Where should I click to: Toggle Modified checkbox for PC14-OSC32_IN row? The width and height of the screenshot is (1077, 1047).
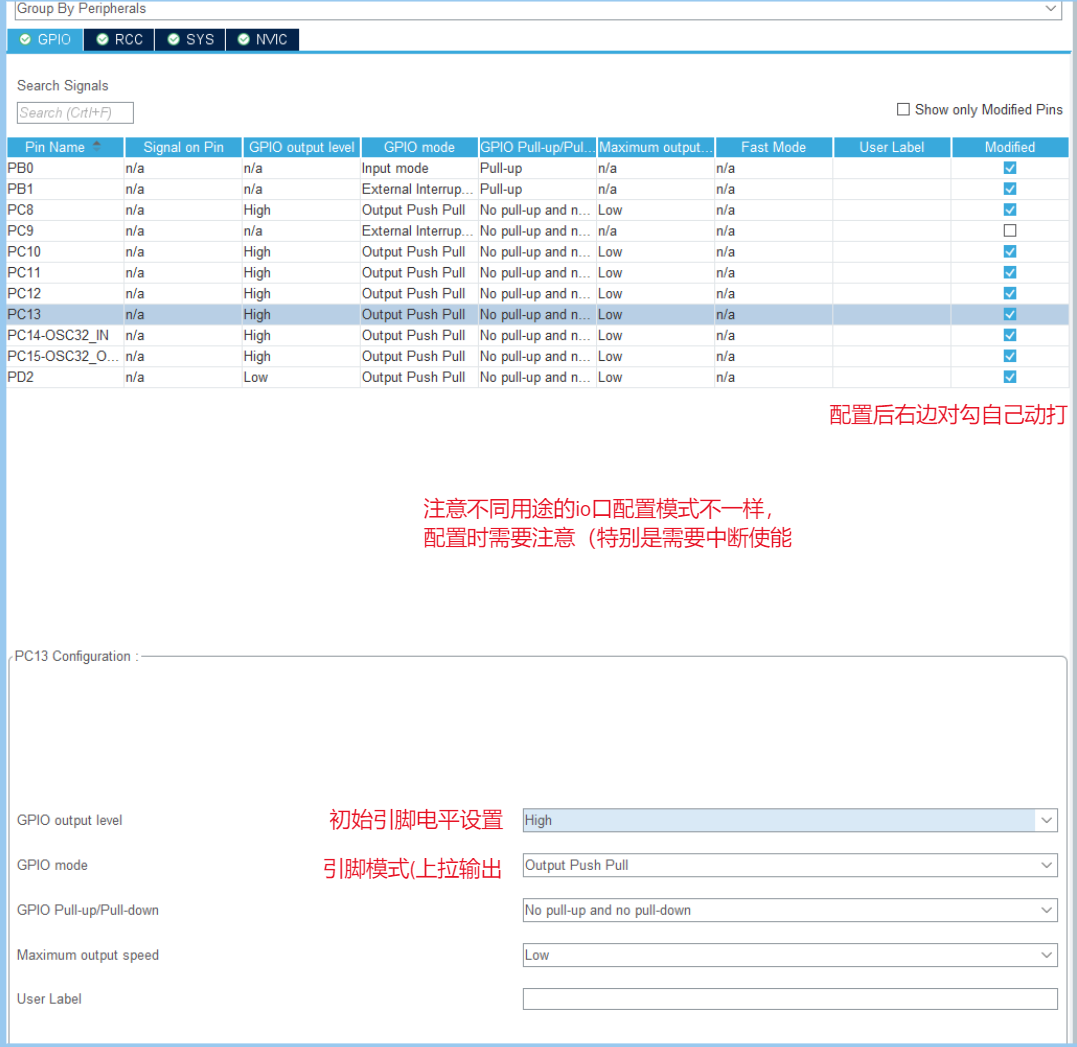coord(1010,335)
